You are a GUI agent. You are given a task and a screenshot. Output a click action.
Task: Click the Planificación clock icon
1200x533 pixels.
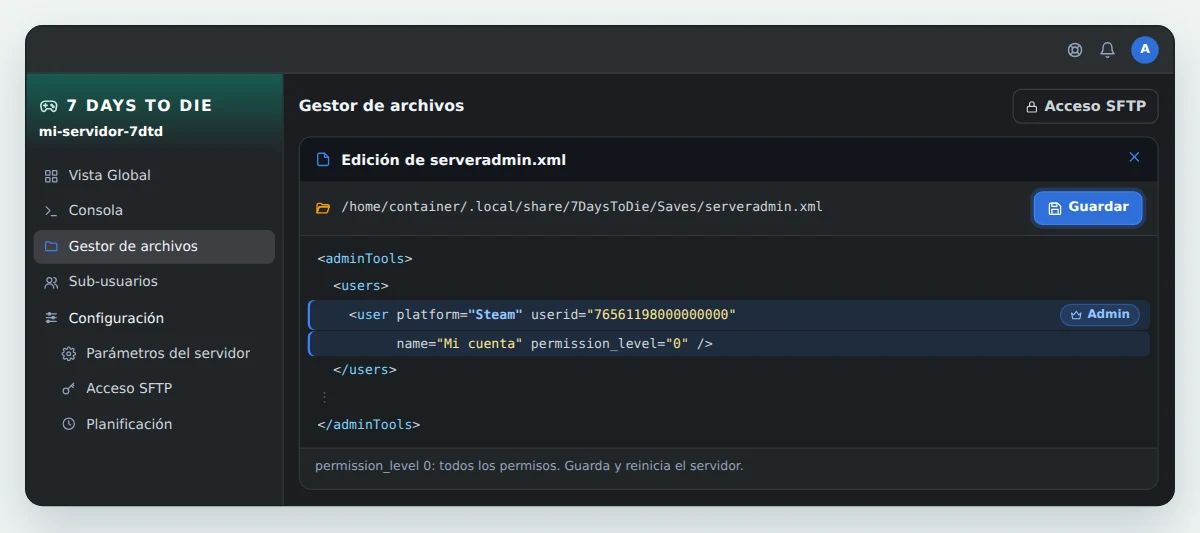(x=69, y=424)
